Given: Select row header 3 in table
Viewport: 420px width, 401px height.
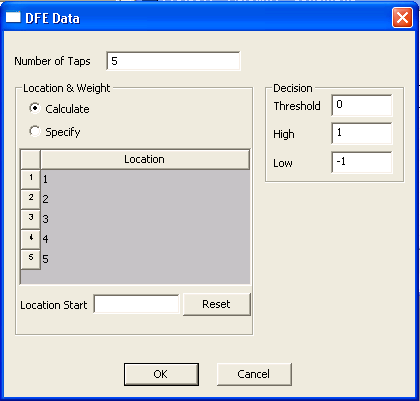Looking at the screenshot, I should click(x=31, y=219).
